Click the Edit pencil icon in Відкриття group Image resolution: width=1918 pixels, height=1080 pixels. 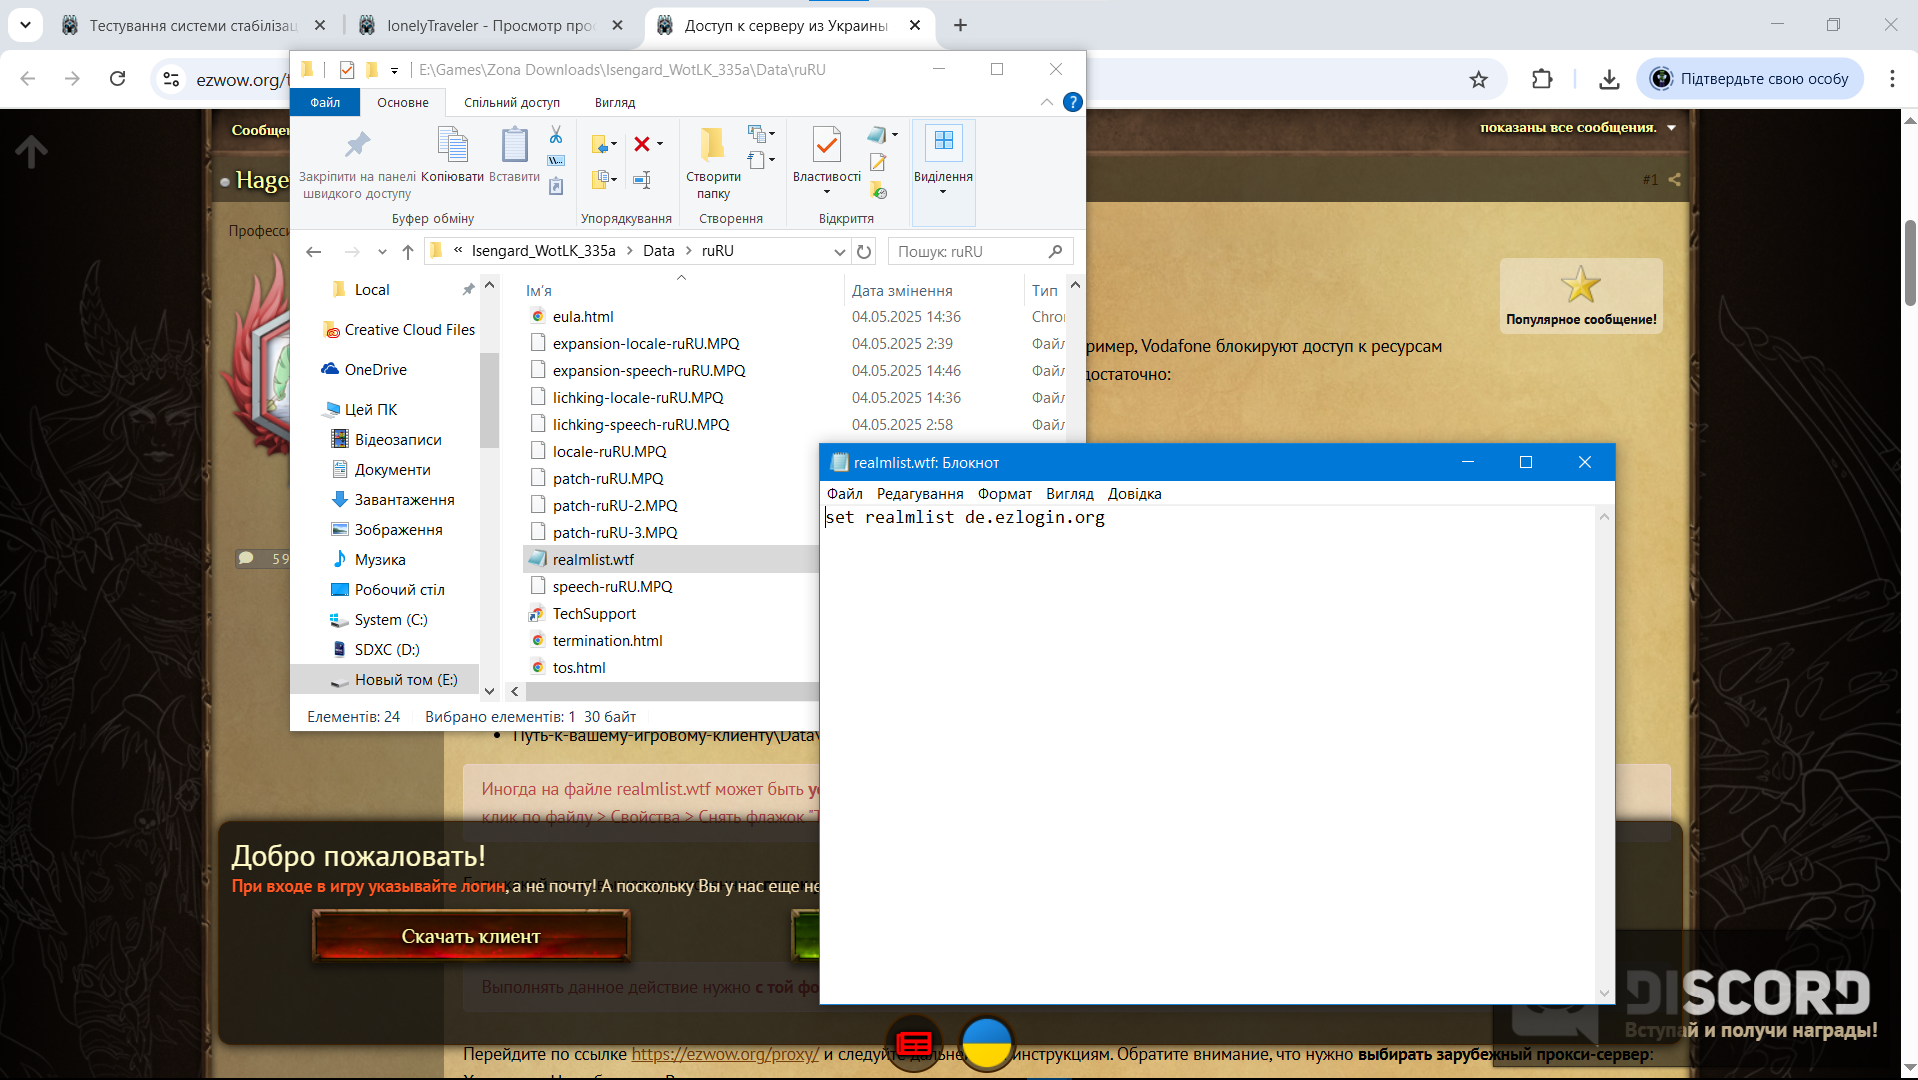pyautogui.click(x=878, y=162)
